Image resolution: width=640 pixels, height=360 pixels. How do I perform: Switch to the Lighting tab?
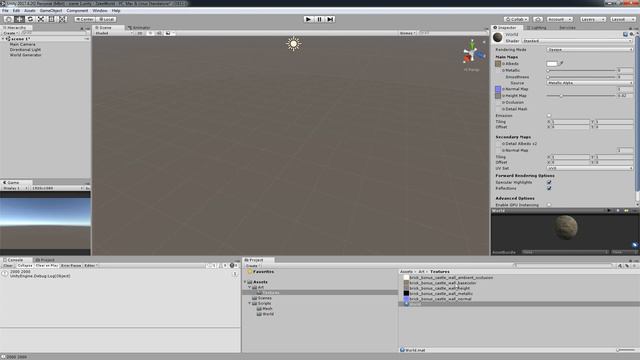click(537, 28)
